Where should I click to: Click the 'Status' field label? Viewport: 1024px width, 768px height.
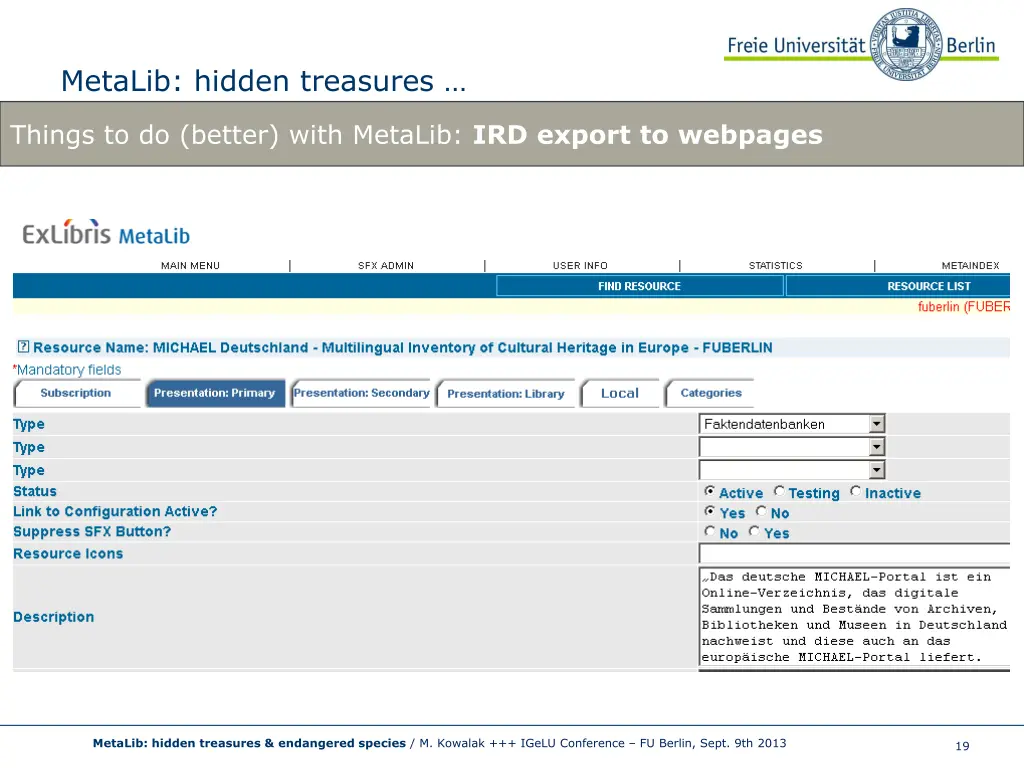35,491
